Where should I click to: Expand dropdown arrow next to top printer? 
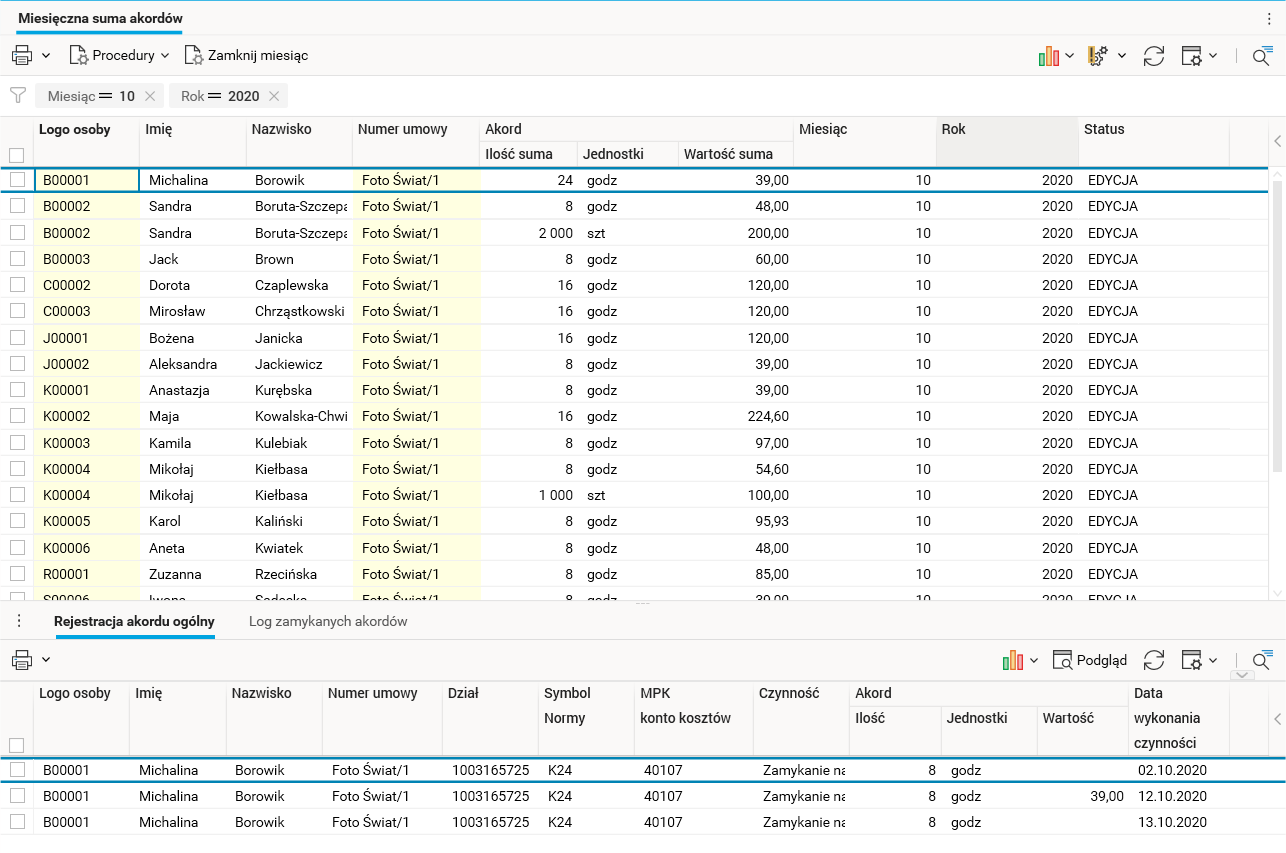click(x=46, y=56)
